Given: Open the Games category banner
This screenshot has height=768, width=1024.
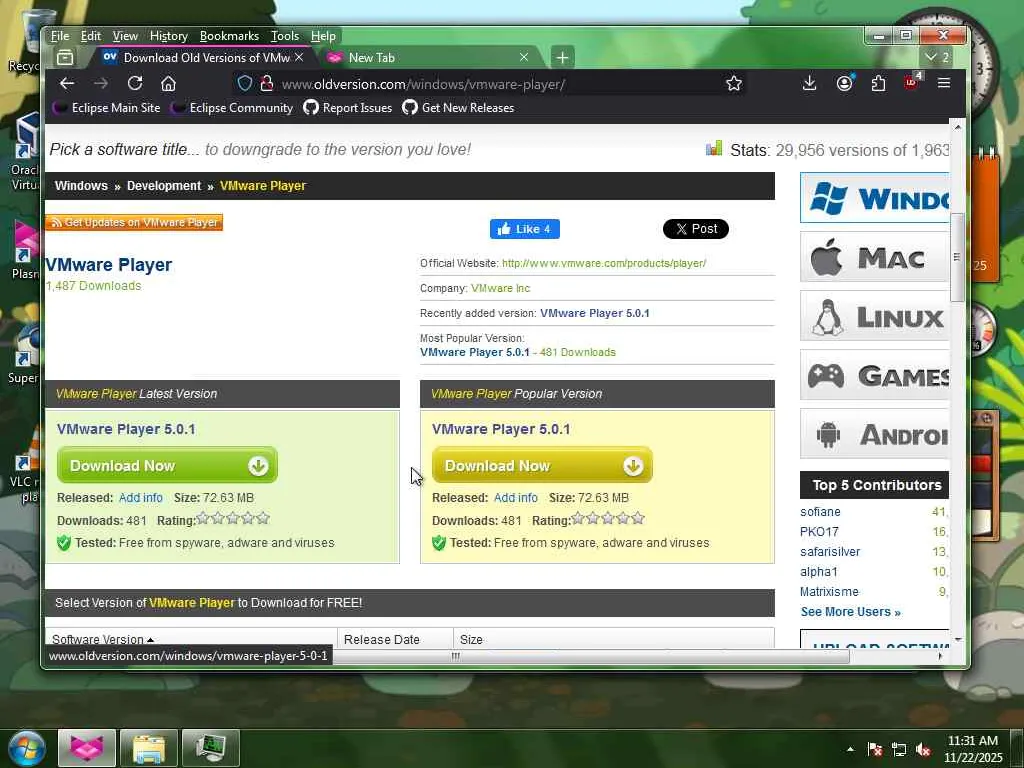Looking at the screenshot, I should pos(874,375).
